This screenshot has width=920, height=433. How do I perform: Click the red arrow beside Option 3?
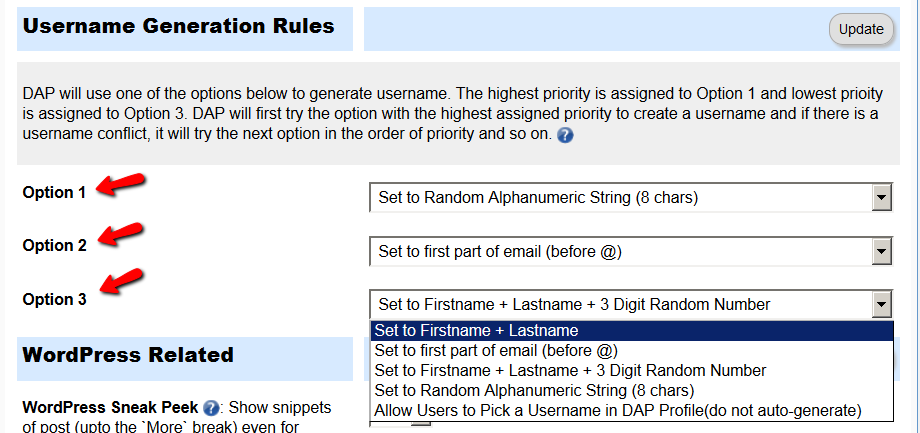120,280
